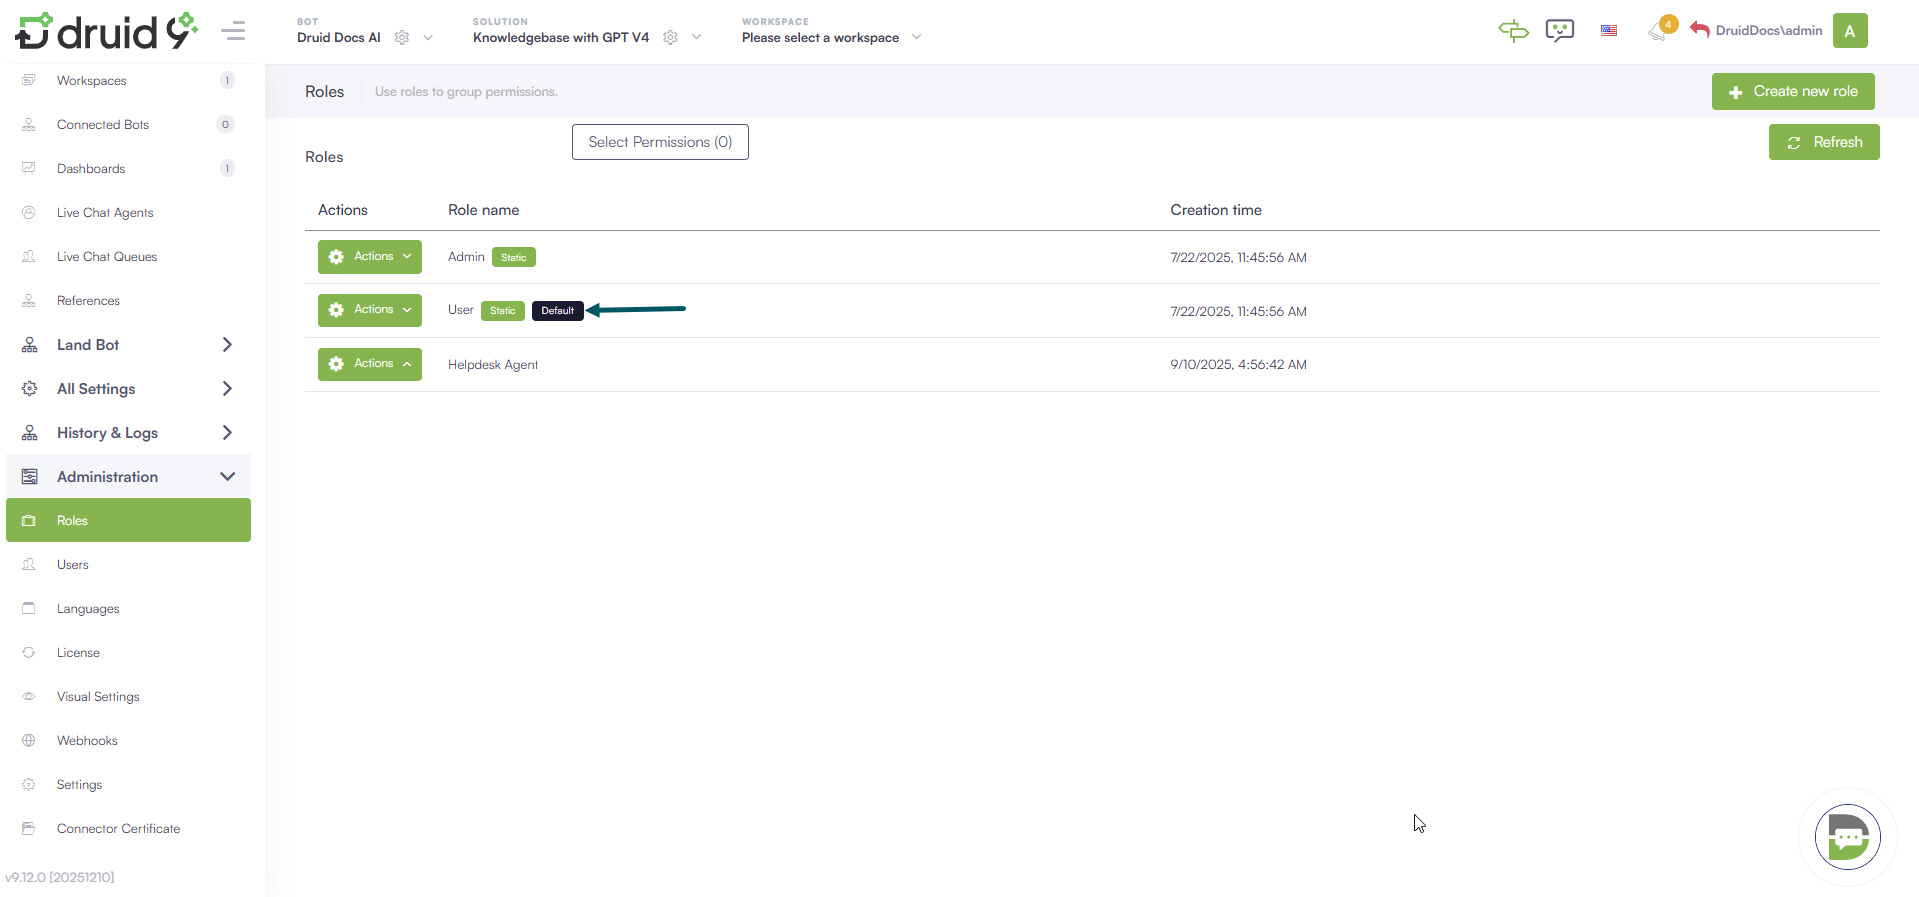
Task: Open Actions dropdown for Admin role
Action: pyautogui.click(x=369, y=257)
